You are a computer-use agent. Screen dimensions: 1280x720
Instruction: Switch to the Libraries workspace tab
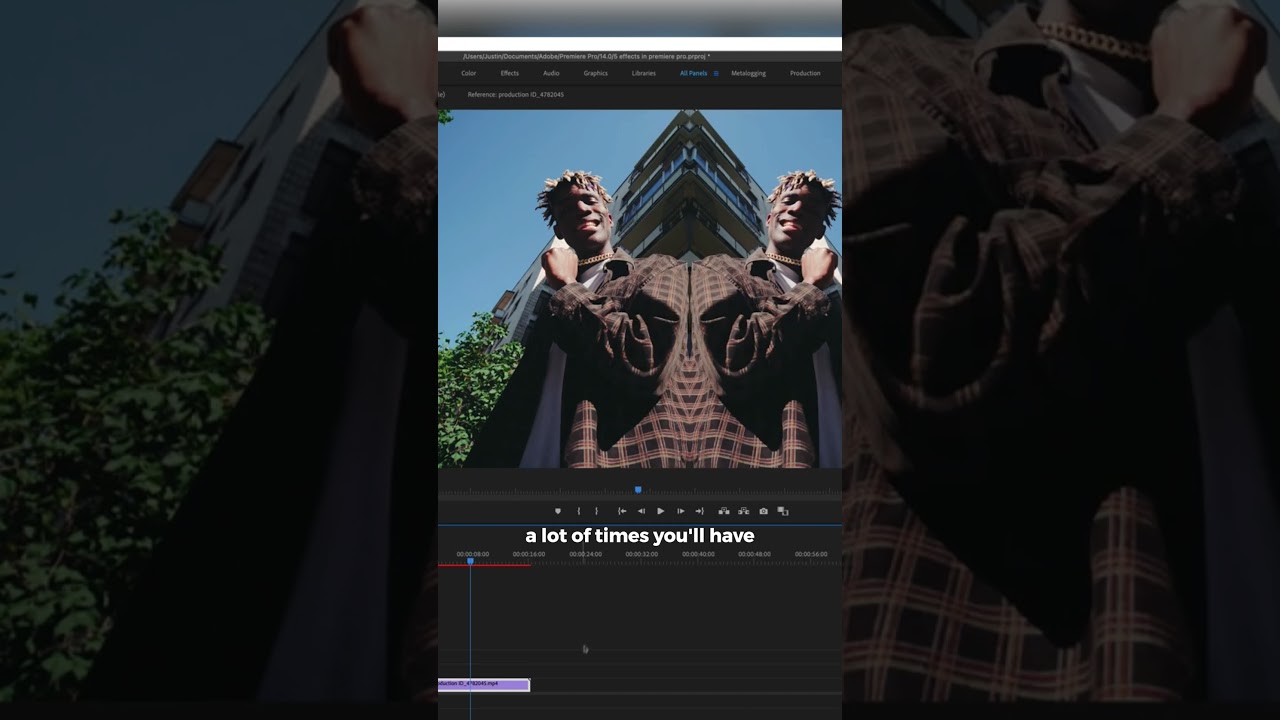(644, 73)
